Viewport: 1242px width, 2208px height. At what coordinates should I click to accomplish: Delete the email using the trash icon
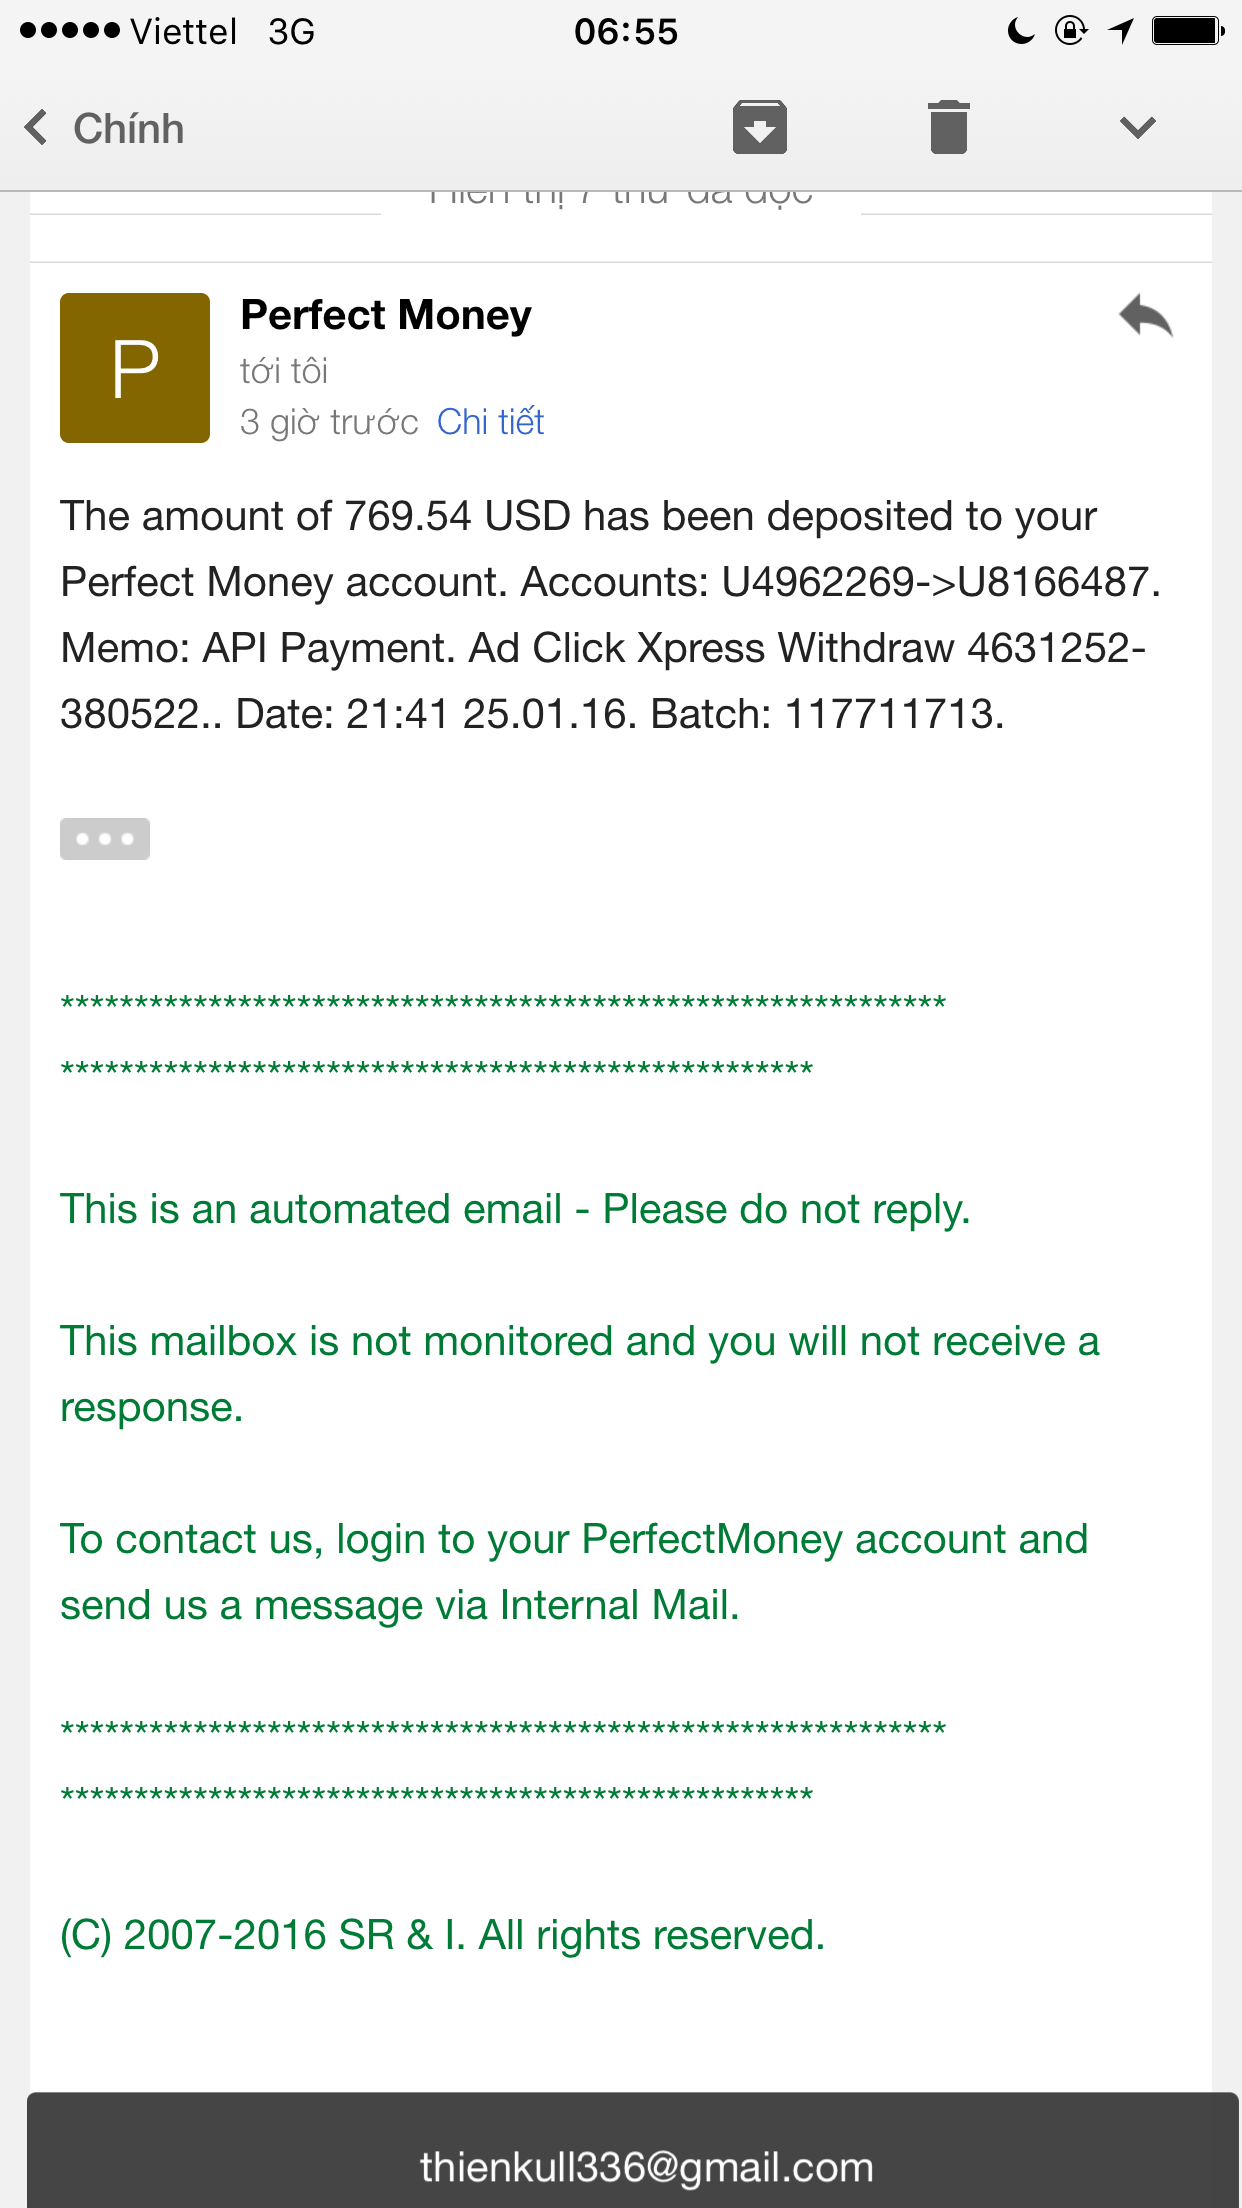click(x=948, y=128)
